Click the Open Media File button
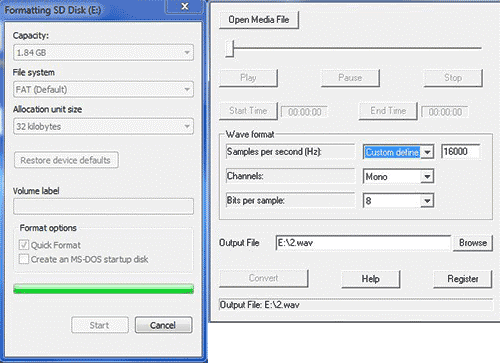 259,20
